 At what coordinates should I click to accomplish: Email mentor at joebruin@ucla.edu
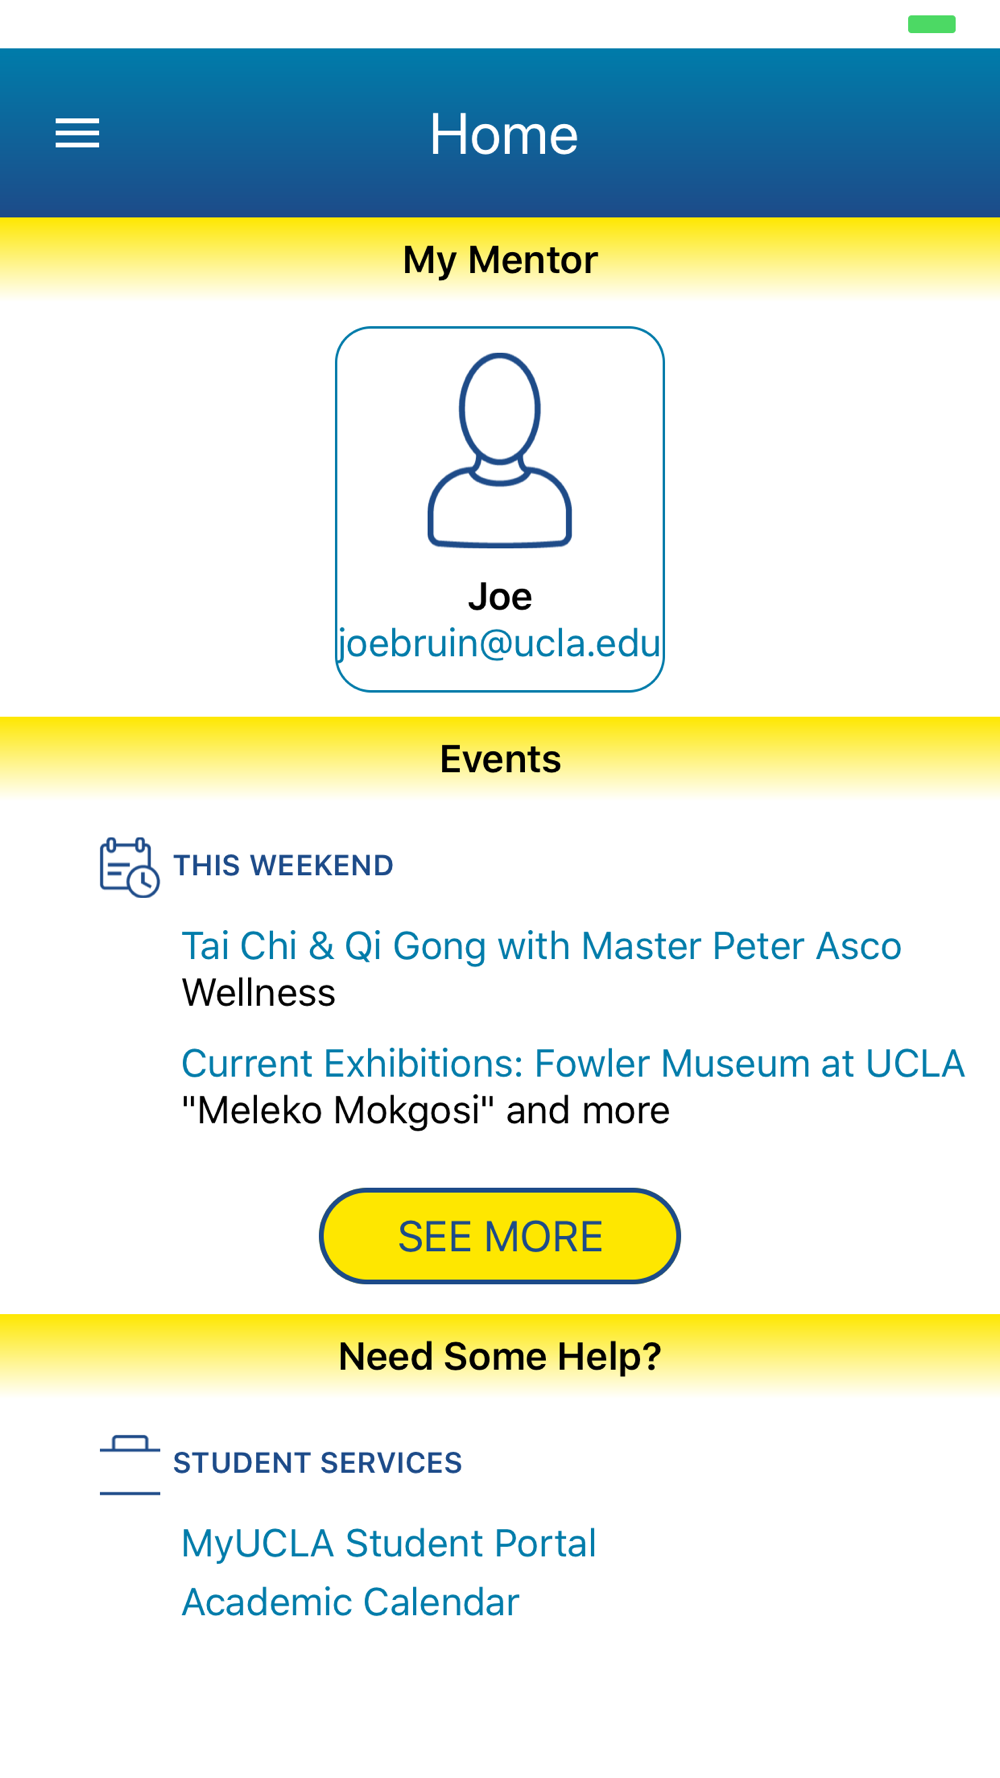[x=500, y=643]
